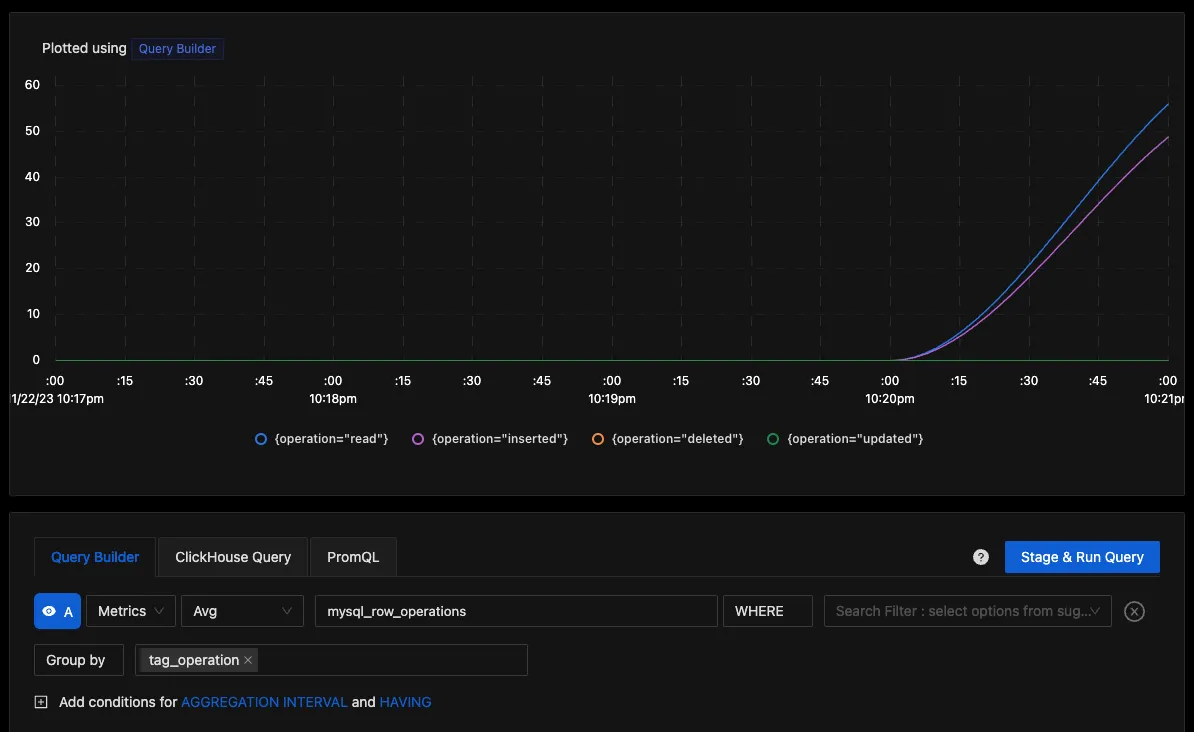Open the Metrics data source dropdown
This screenshot has height=732, width=1194.
point(131,611)
